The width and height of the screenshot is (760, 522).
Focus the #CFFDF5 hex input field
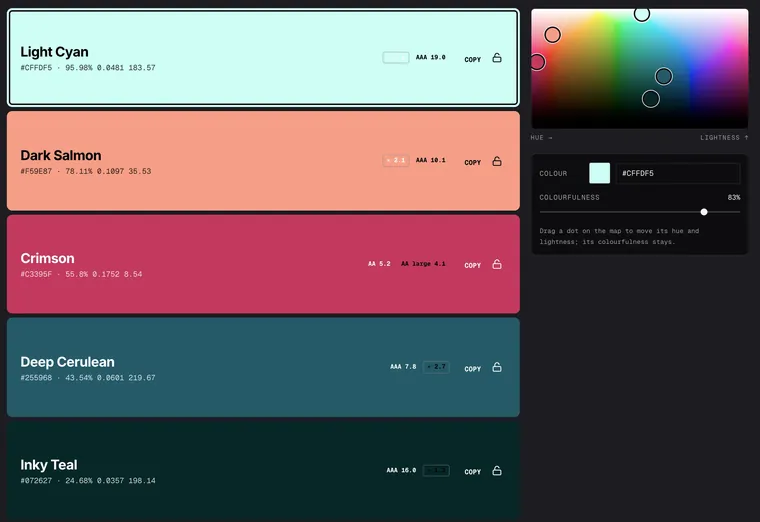point(678,173)
